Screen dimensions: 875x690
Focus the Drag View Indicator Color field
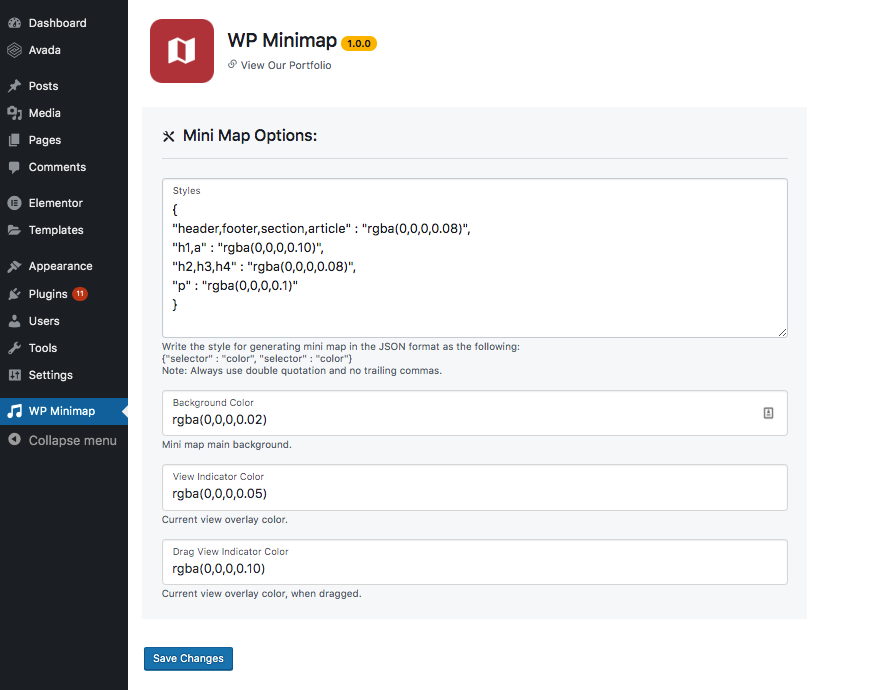pos(474,562)
